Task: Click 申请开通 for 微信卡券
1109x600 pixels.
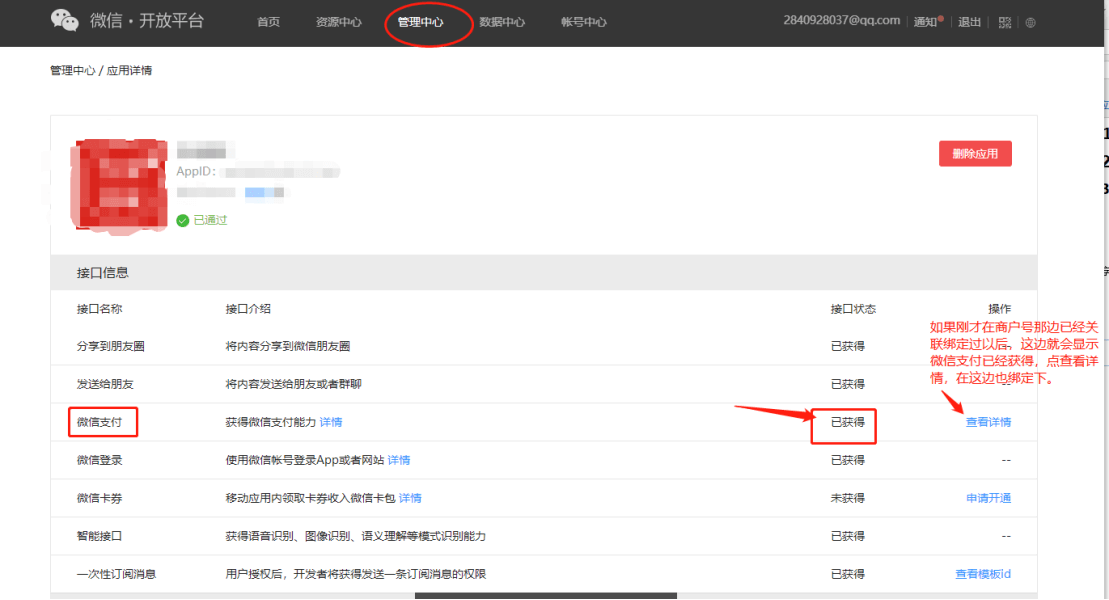Action: click(x=988, y=498)
